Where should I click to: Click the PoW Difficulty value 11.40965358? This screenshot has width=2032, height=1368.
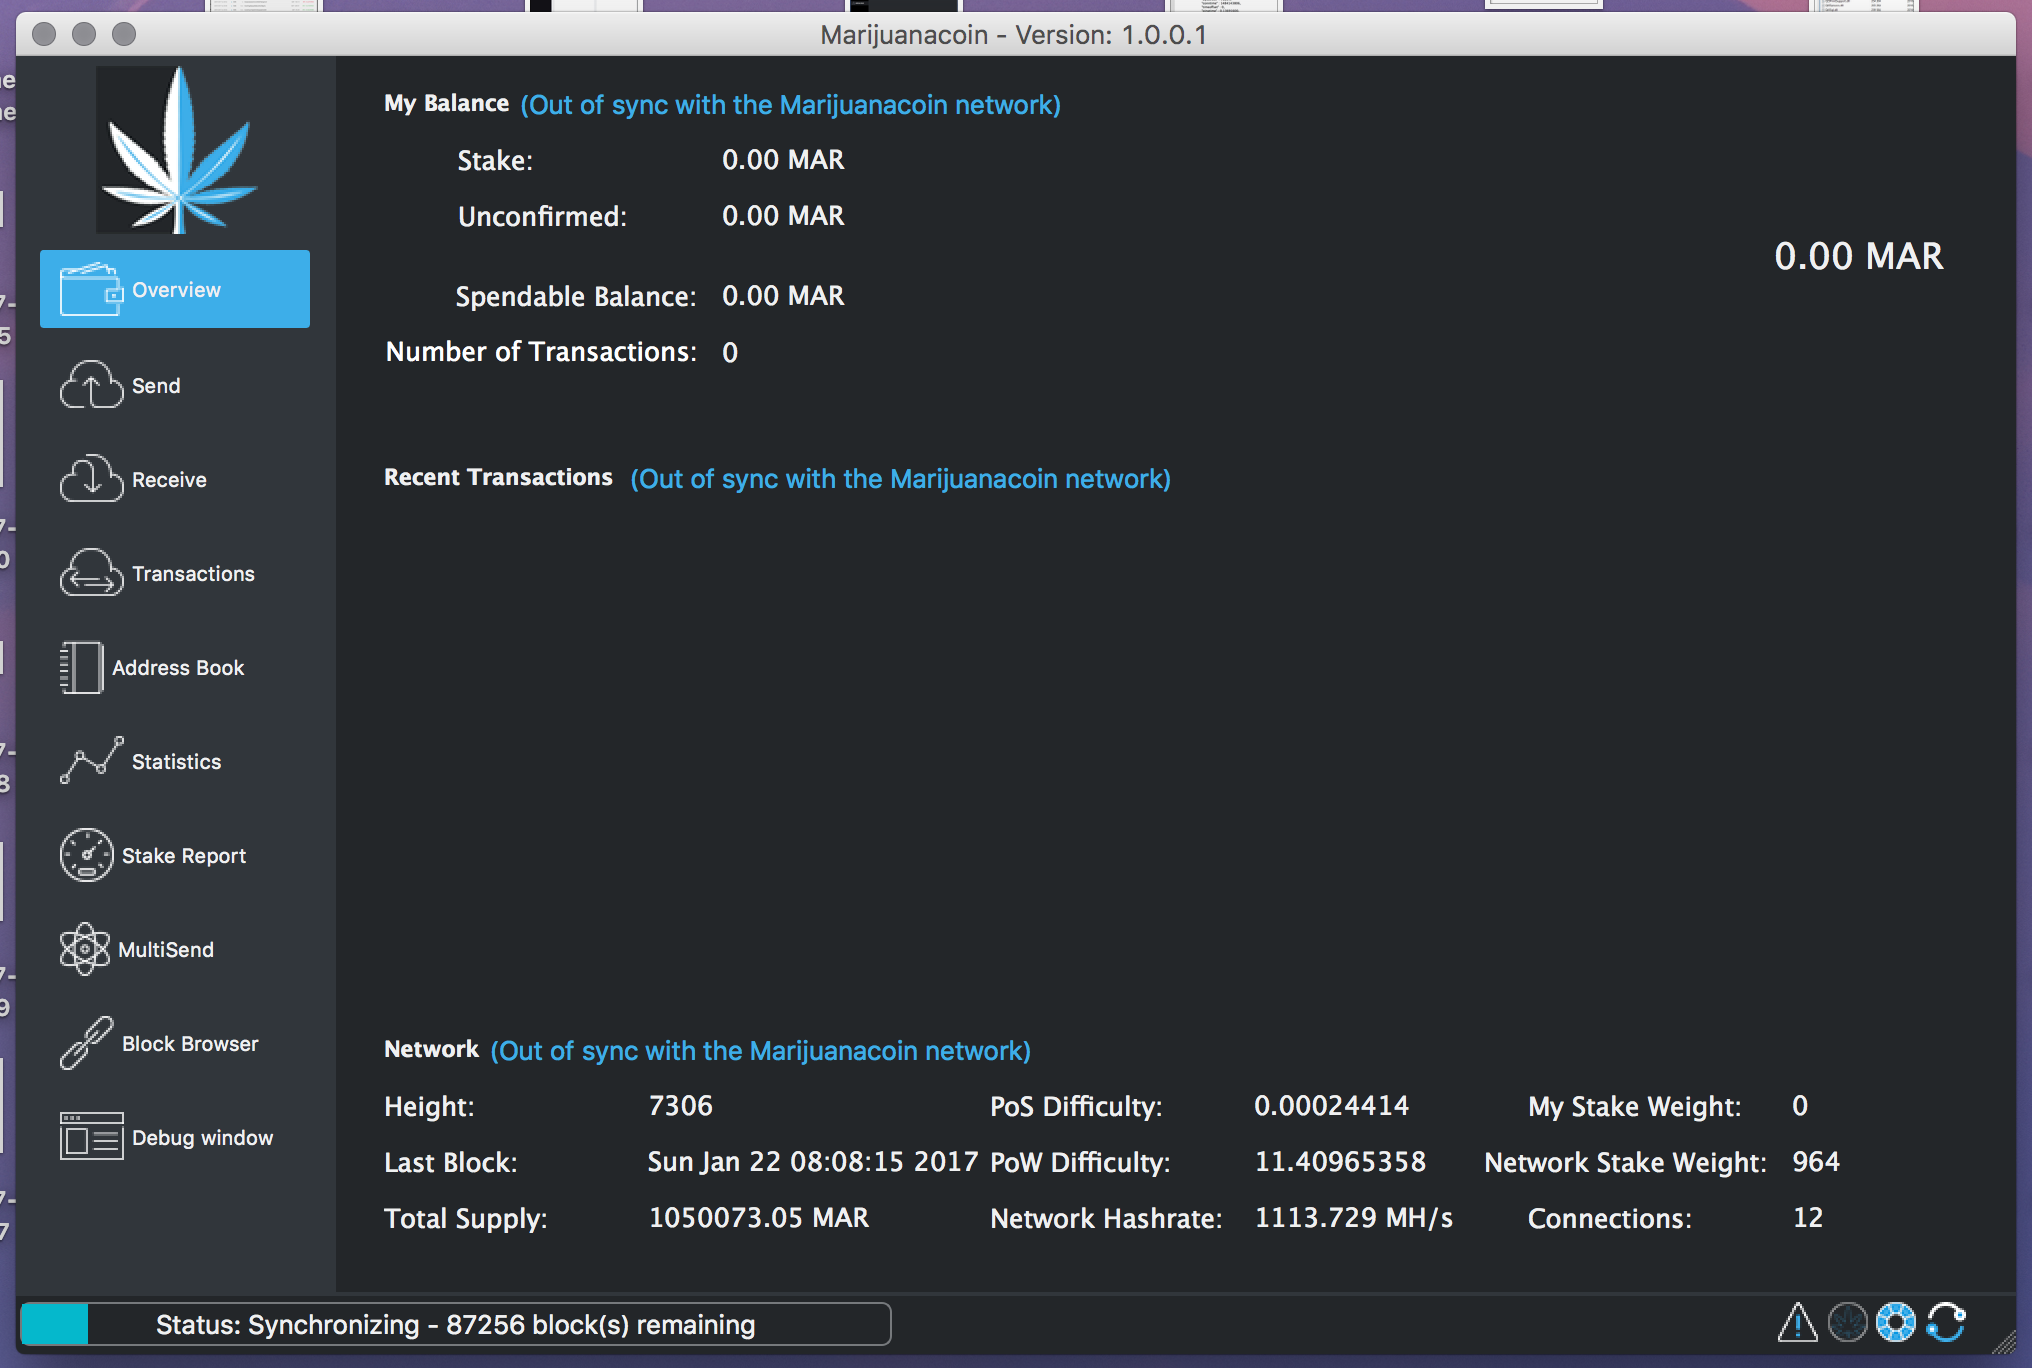pos(1340,1162)
